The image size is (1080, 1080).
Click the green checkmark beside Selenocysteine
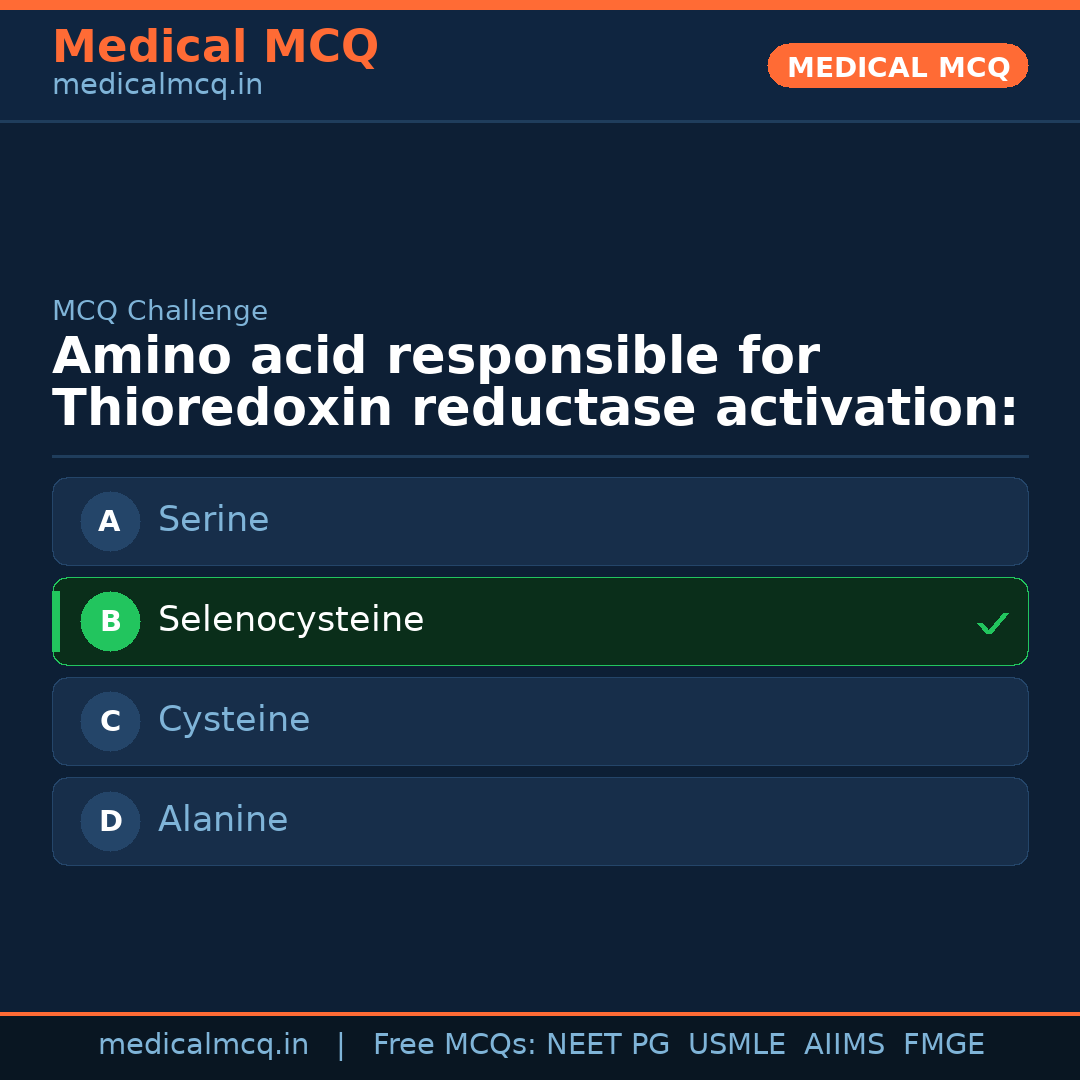click(992, 623)
